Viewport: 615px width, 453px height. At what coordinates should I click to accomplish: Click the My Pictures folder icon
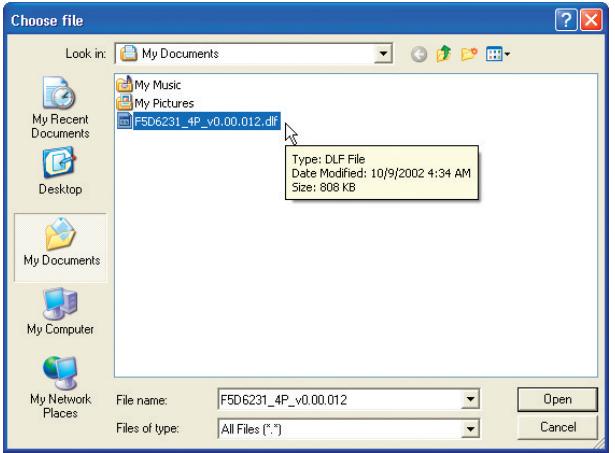[x=125, y=102]
